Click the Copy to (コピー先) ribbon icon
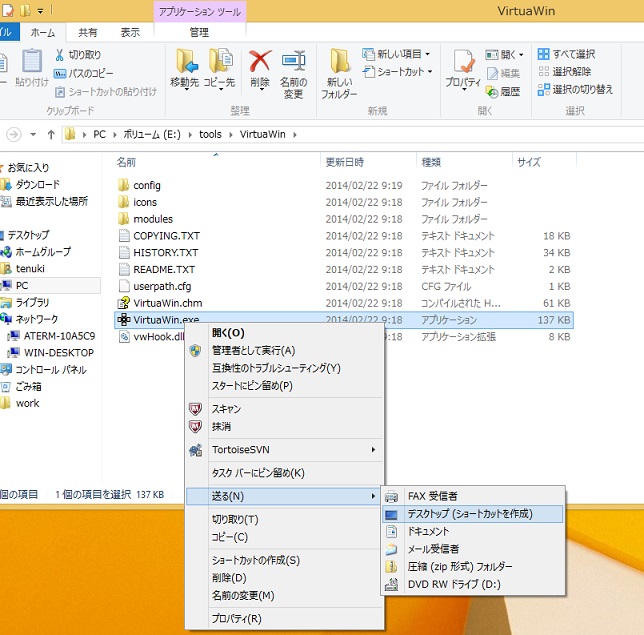 point(219,71)
